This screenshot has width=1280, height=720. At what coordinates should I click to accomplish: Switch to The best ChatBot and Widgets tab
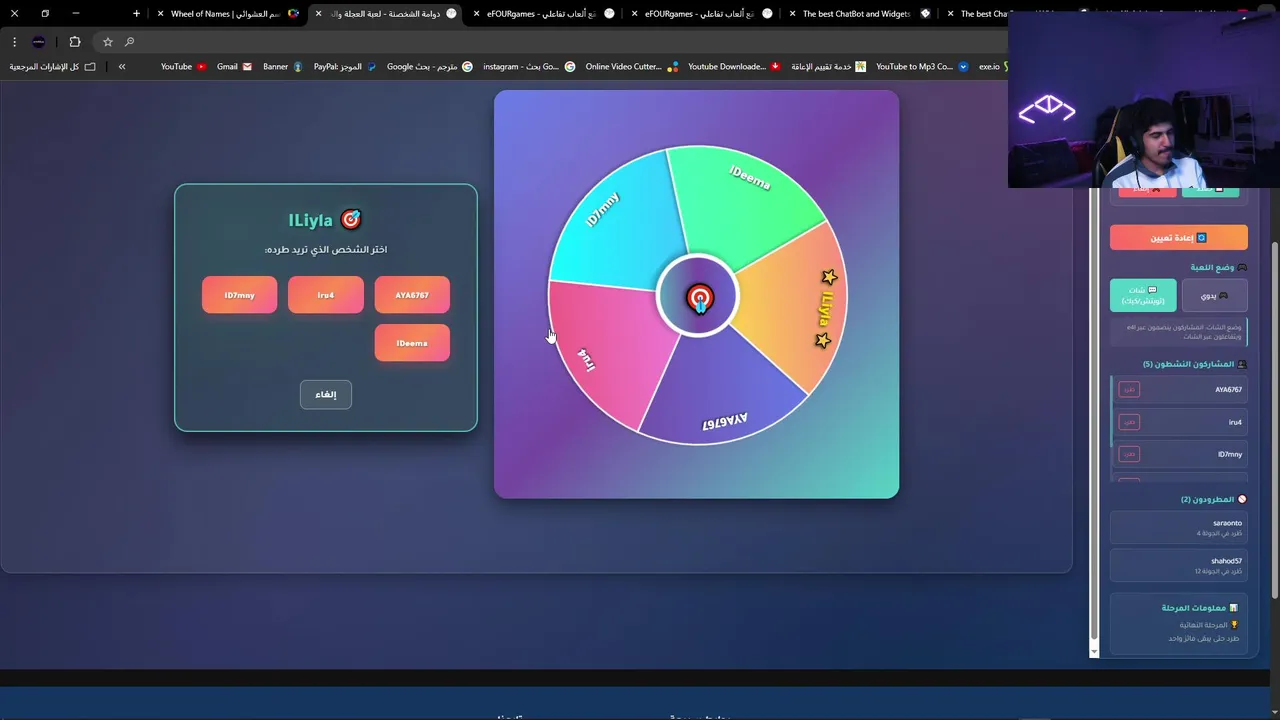click(861, 14)
